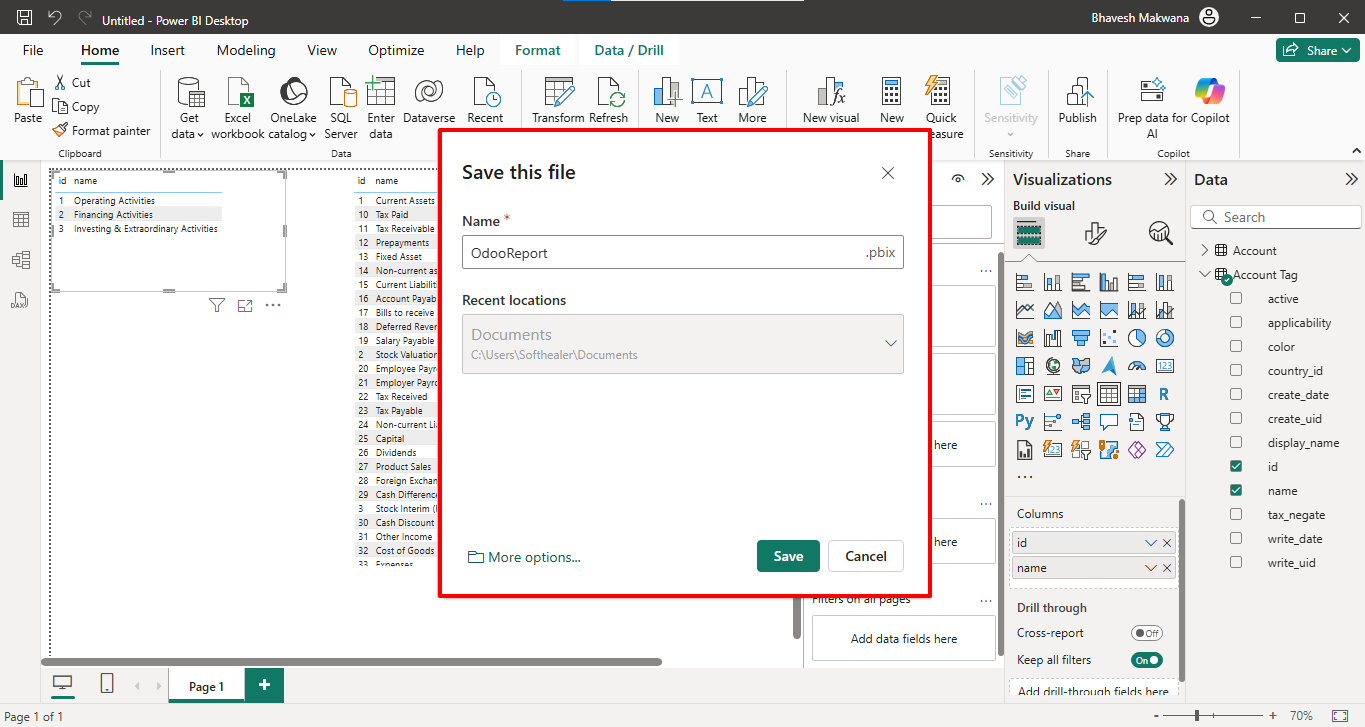Select the Page 1 tab
The width and height of the screenshot is (1365, 727).
[x=207, y=686]
